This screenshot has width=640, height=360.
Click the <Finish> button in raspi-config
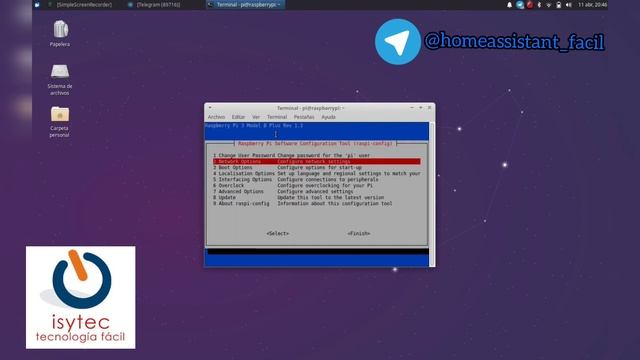click(359, 233)
